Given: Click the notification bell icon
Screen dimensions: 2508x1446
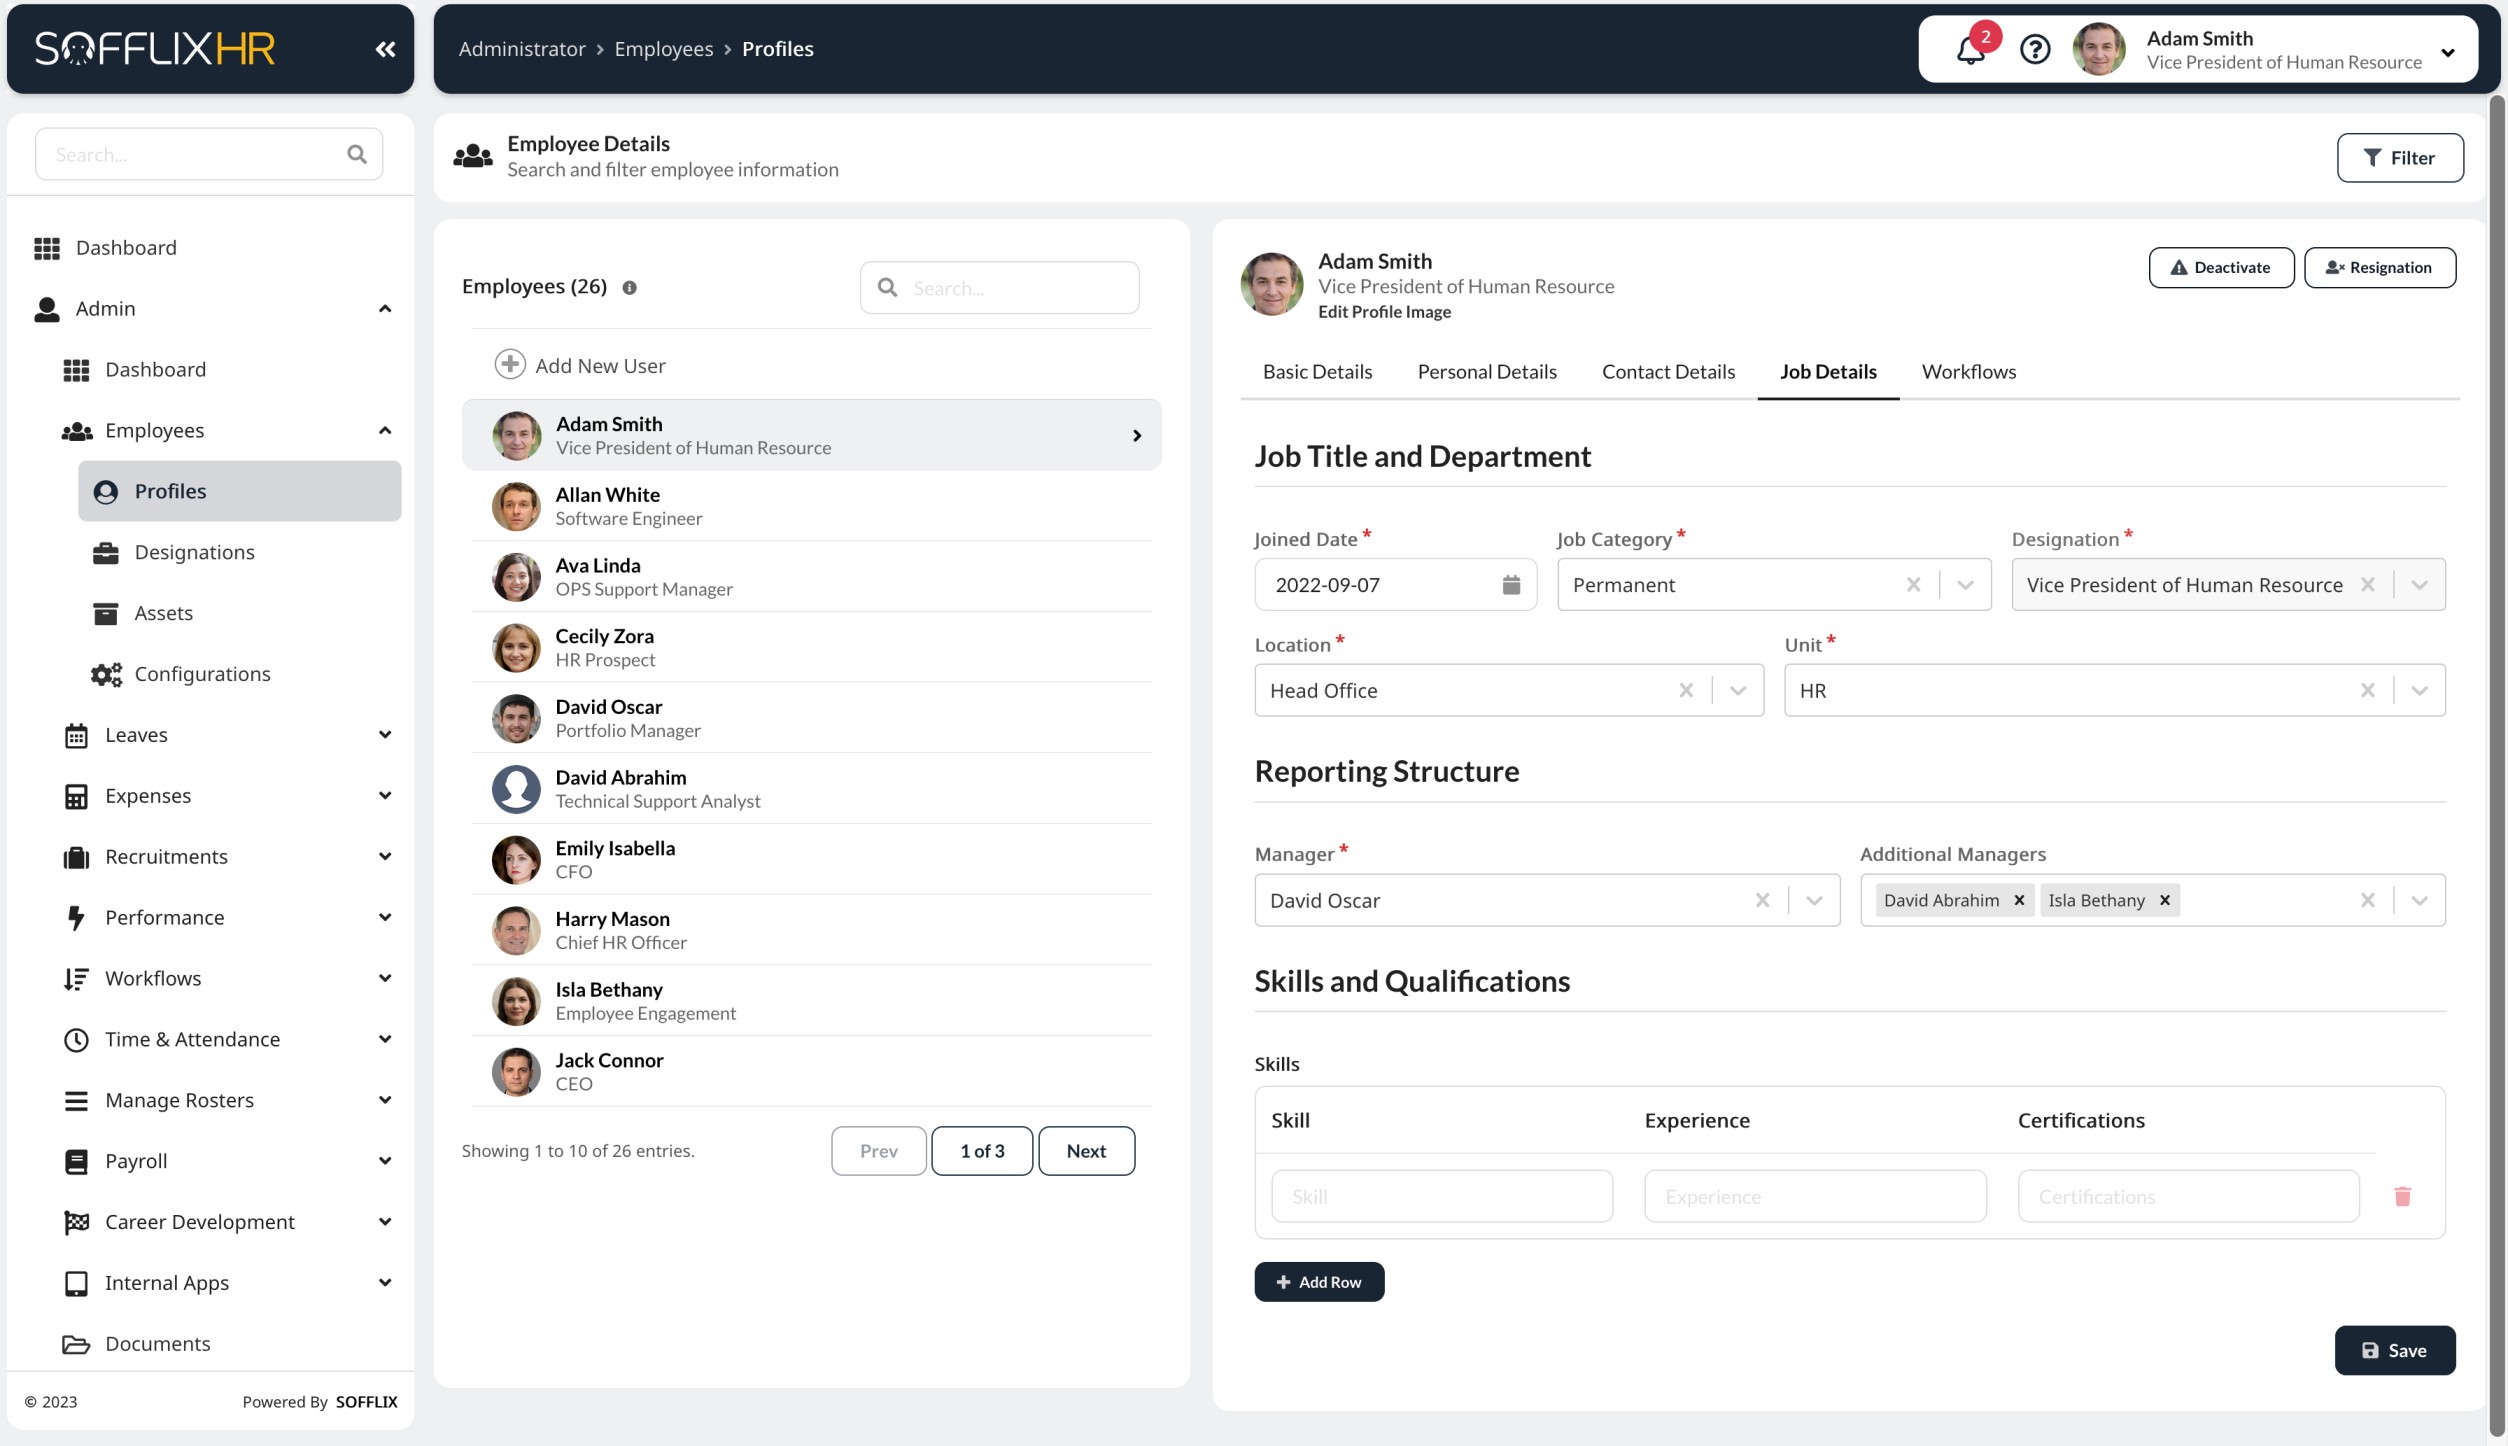Looking at the screenshot, I should 1971,48.
